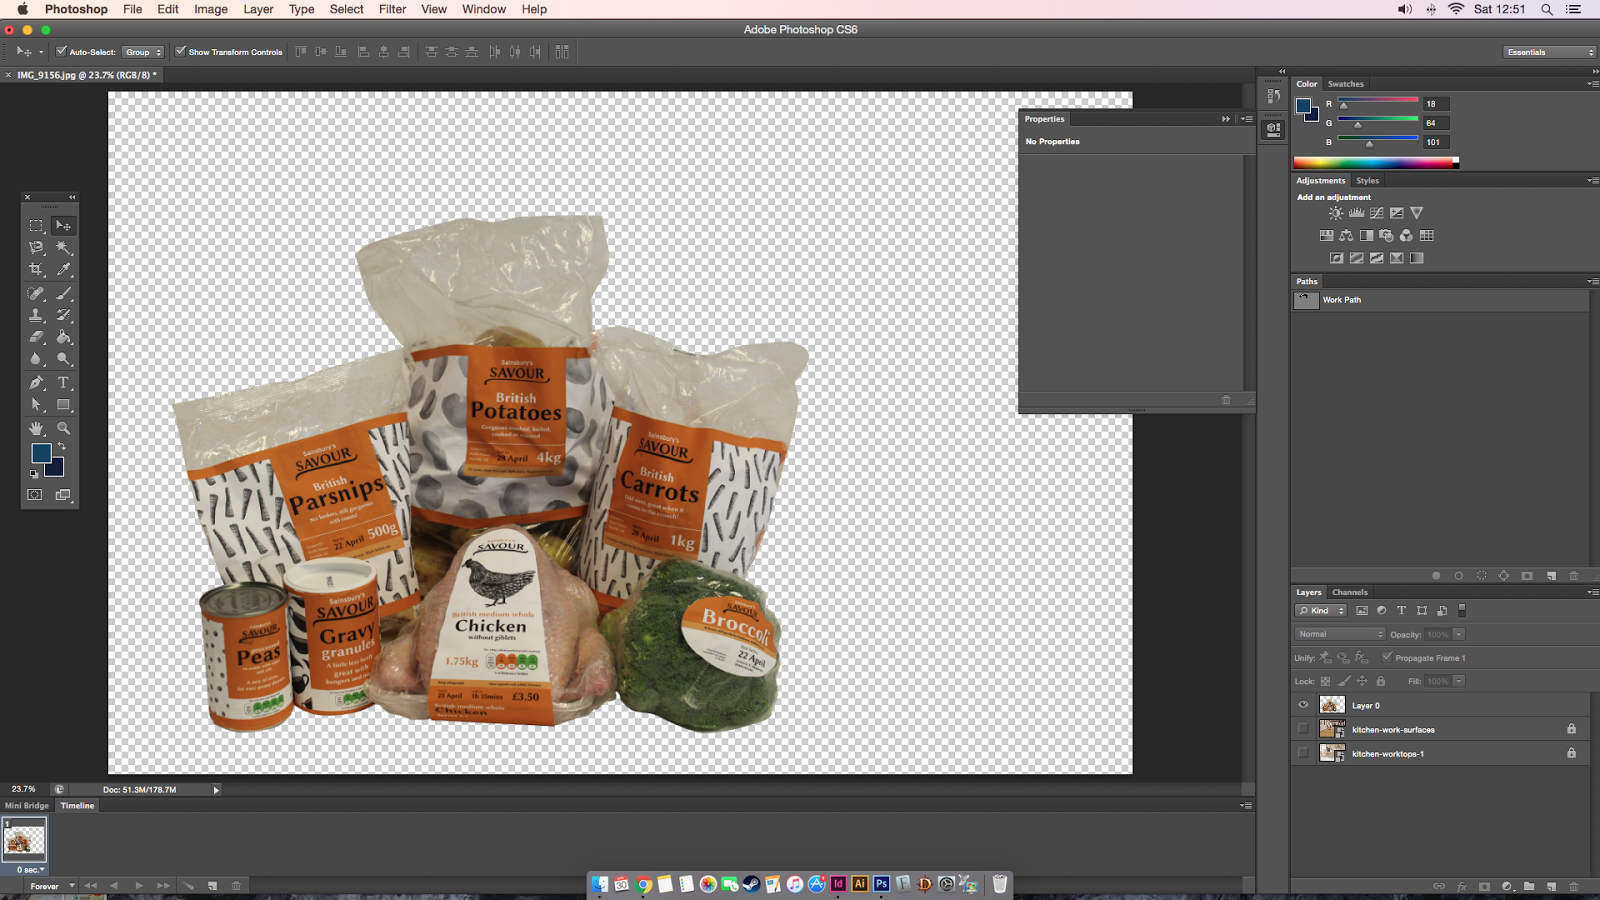Select the Eyedropper tool

pos(63,269)
